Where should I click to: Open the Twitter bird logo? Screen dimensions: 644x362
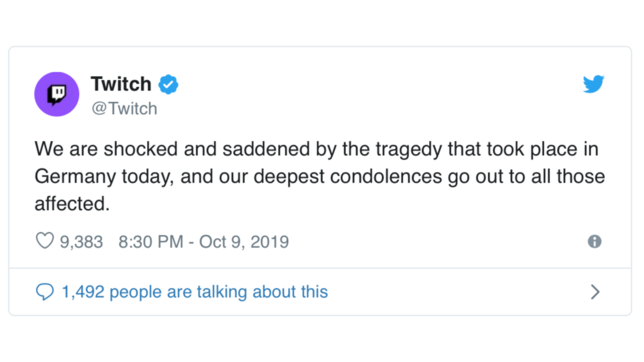(x=593, y=84)
